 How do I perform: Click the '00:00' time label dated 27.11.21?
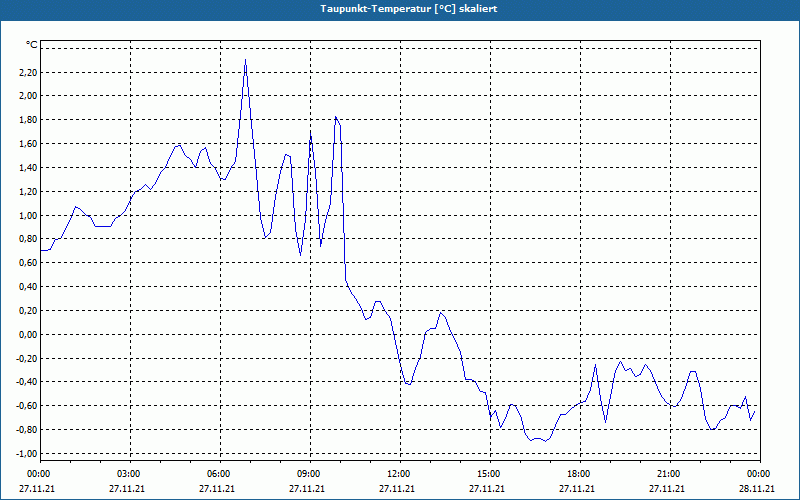[x=40, y=474]
